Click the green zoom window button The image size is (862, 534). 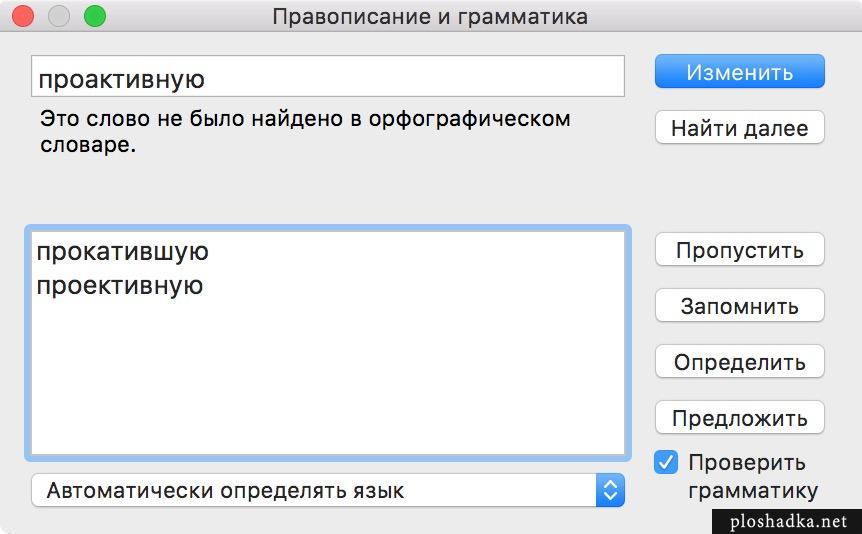click(x=95, y=16)
